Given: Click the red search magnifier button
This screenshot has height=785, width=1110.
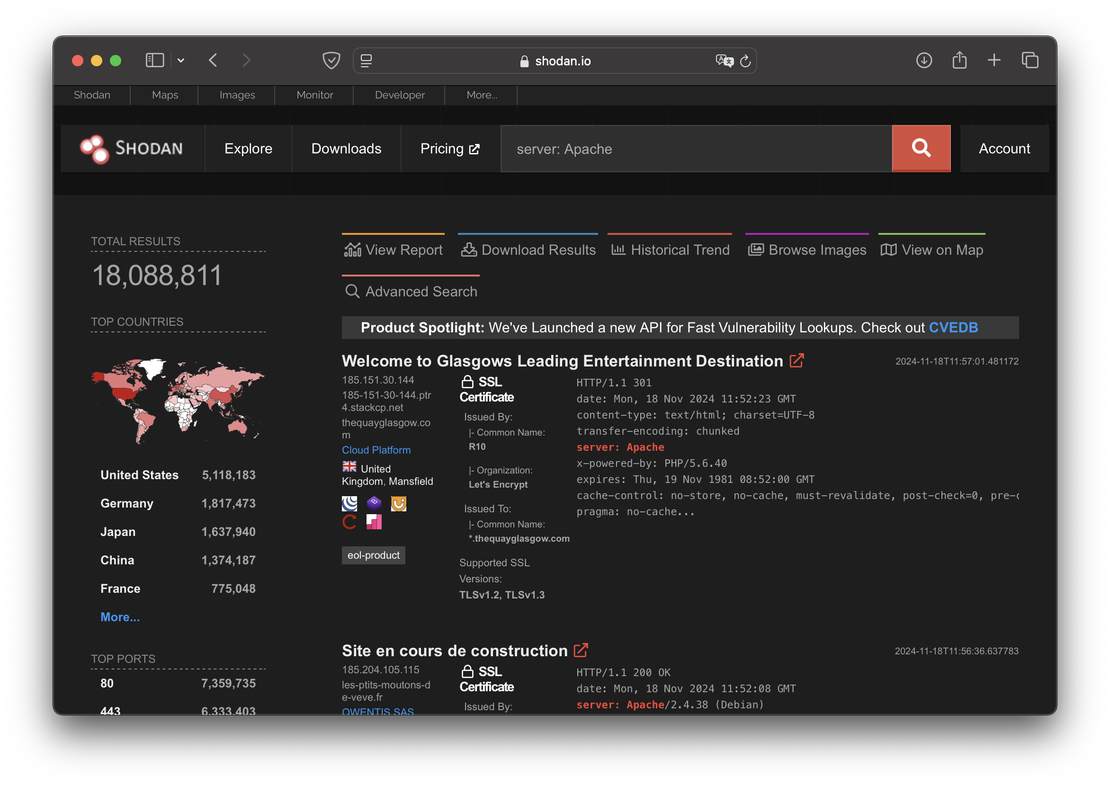Looking at the screenshot, I should (920, 148).
